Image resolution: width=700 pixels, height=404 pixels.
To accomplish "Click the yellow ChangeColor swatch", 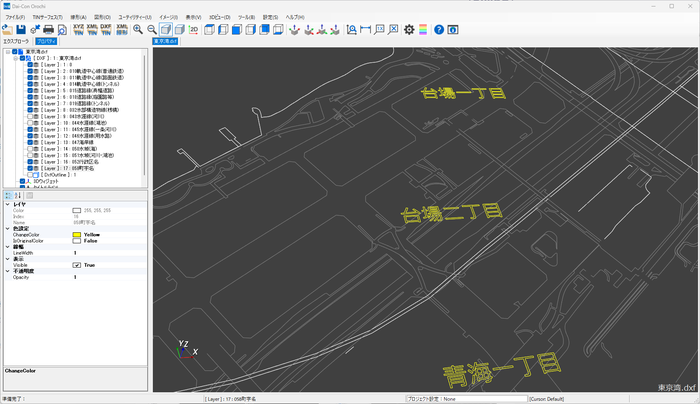I will [x=77, y=235].
